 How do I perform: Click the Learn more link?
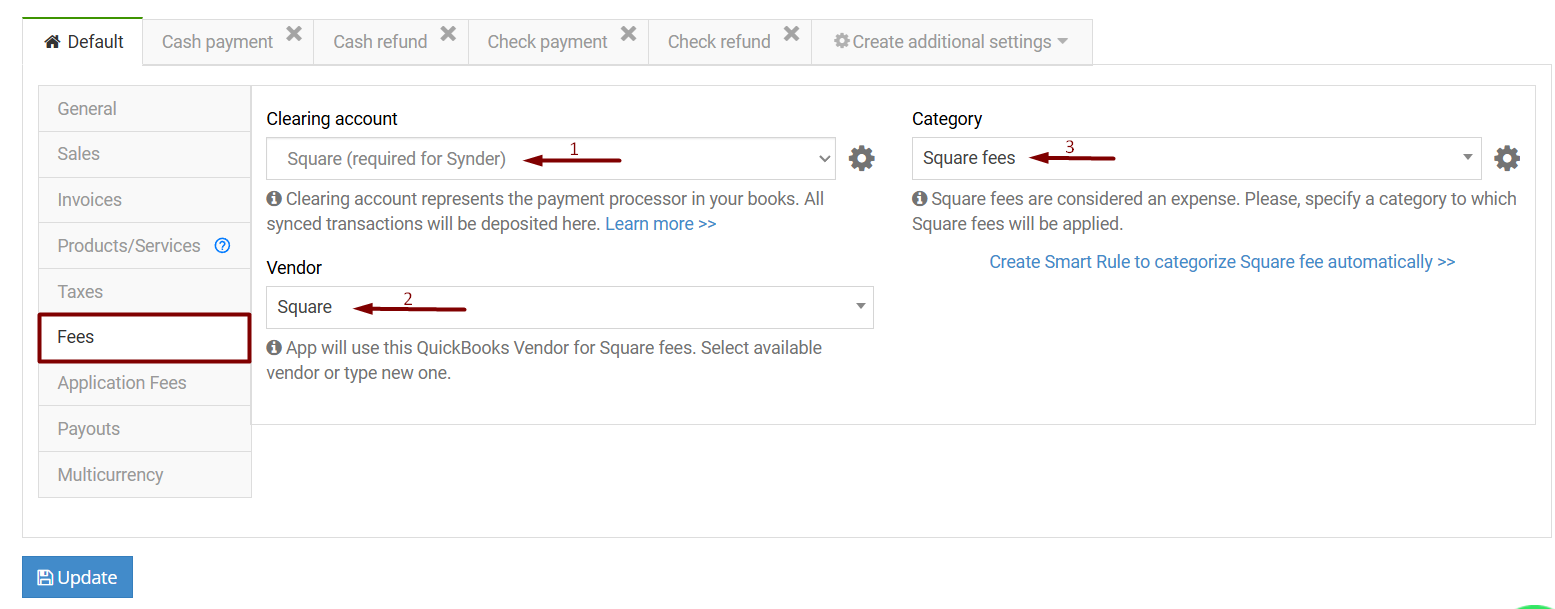(660, 223)
